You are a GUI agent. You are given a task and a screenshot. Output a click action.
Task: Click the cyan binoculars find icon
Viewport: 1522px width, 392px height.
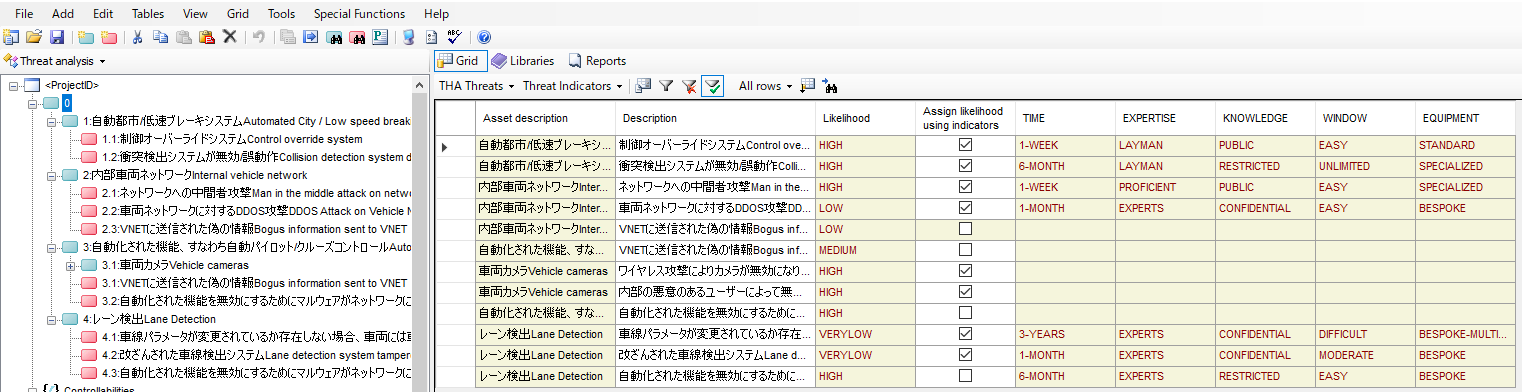click(334, 37)
